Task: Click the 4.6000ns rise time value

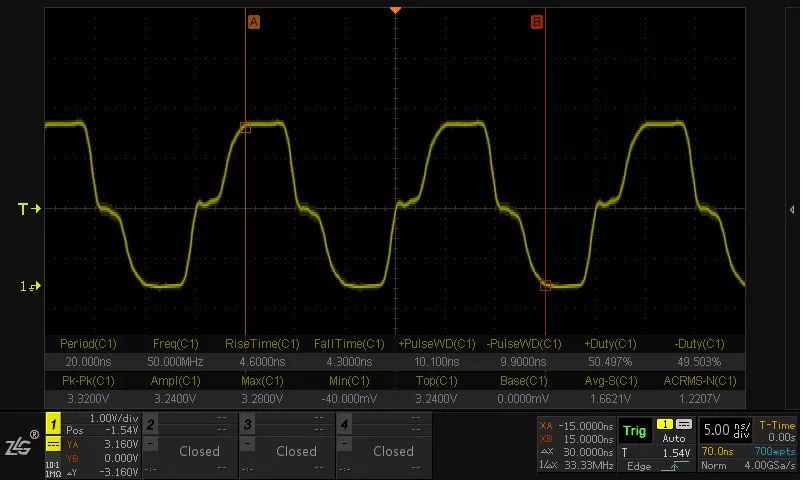Action: pyautogui.click(x=262, y=362)
